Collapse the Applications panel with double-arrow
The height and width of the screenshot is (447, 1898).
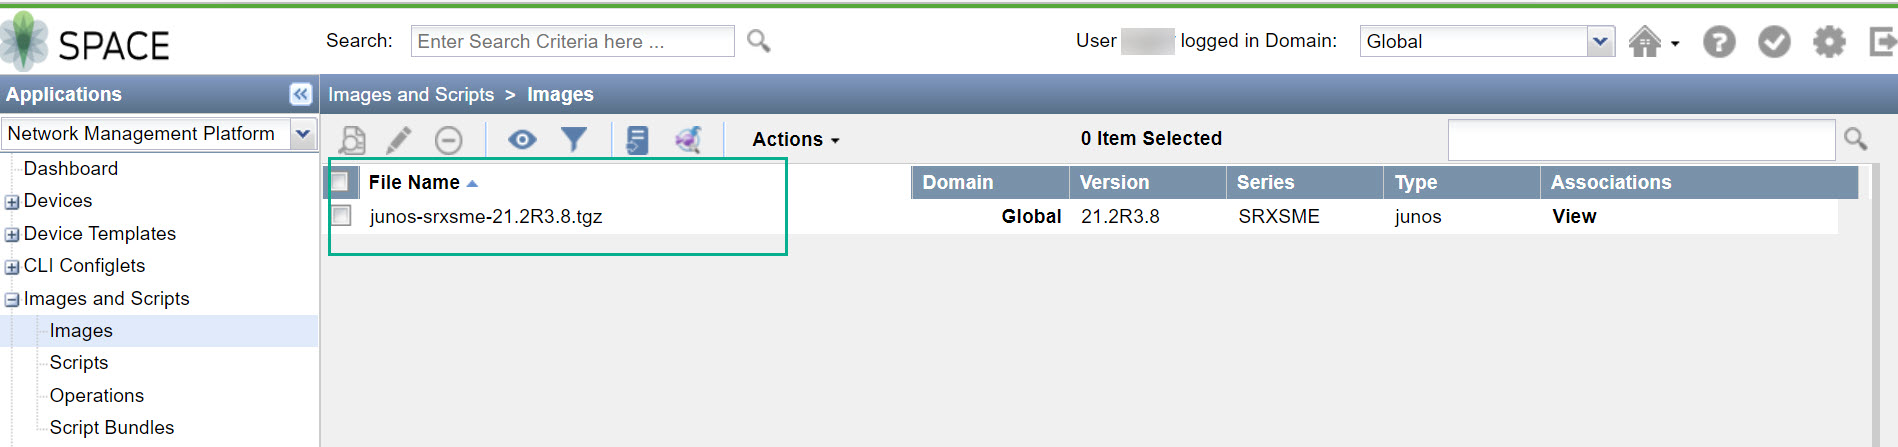point(300,94)
